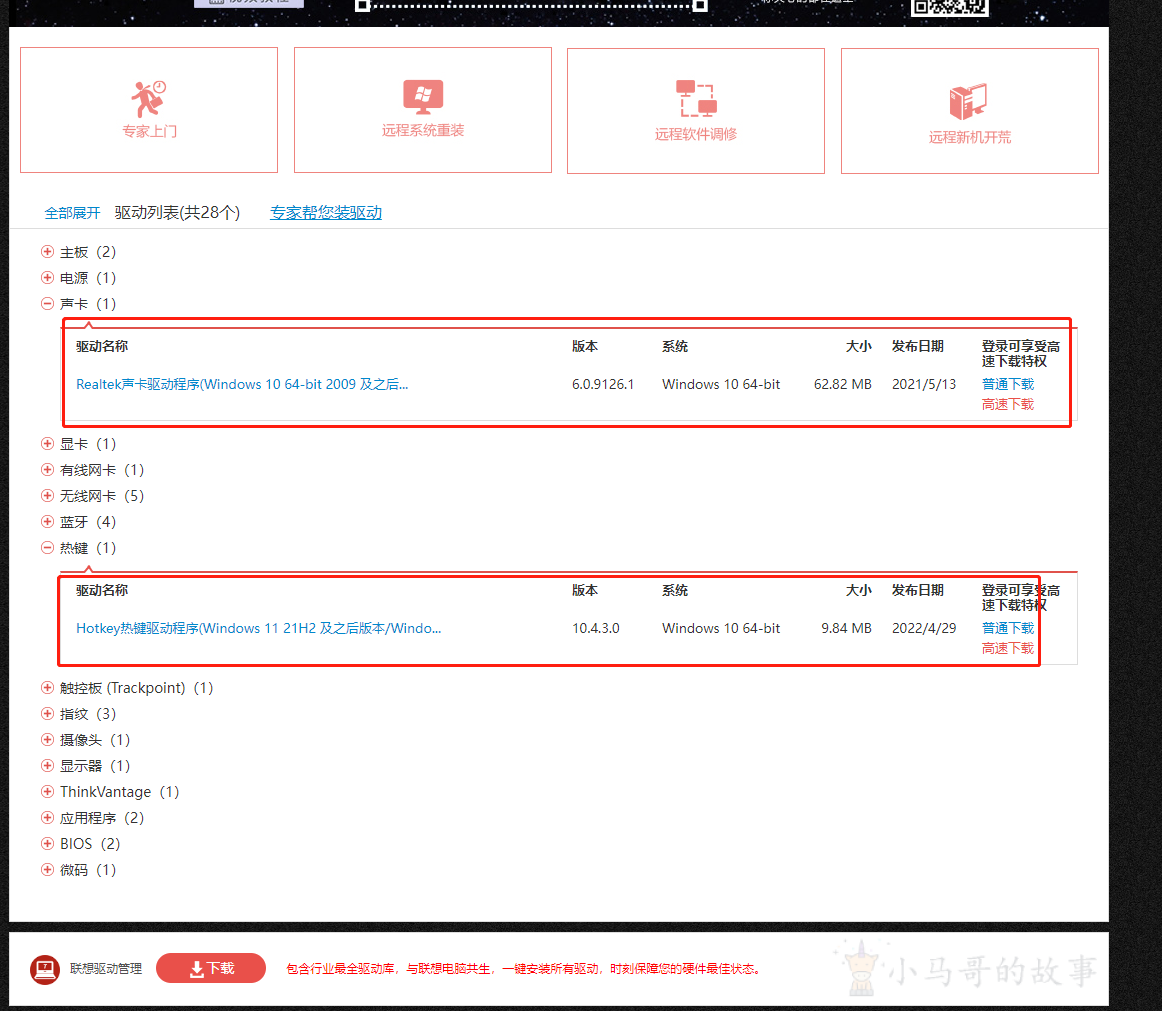Screen dimensions: 1162x1011
Task: Click the Hotkey version 10.4.3.0
Action: tap(596, 628)
